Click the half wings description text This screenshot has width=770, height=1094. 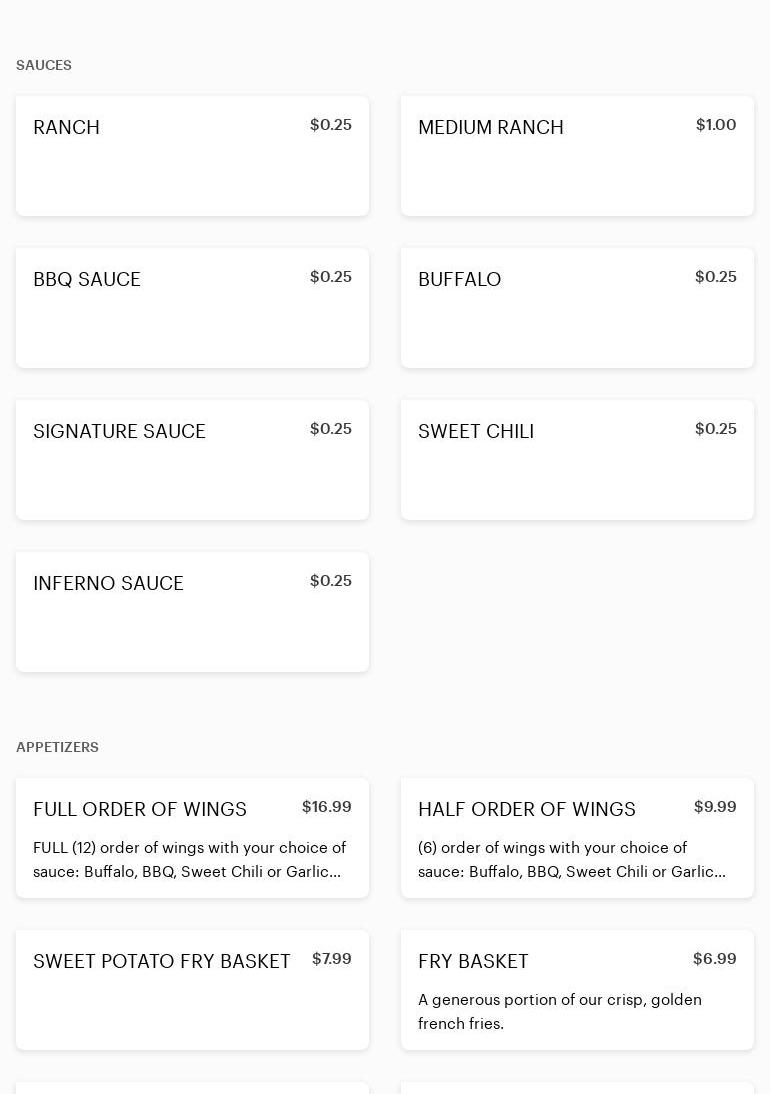(x=572, y=860)
